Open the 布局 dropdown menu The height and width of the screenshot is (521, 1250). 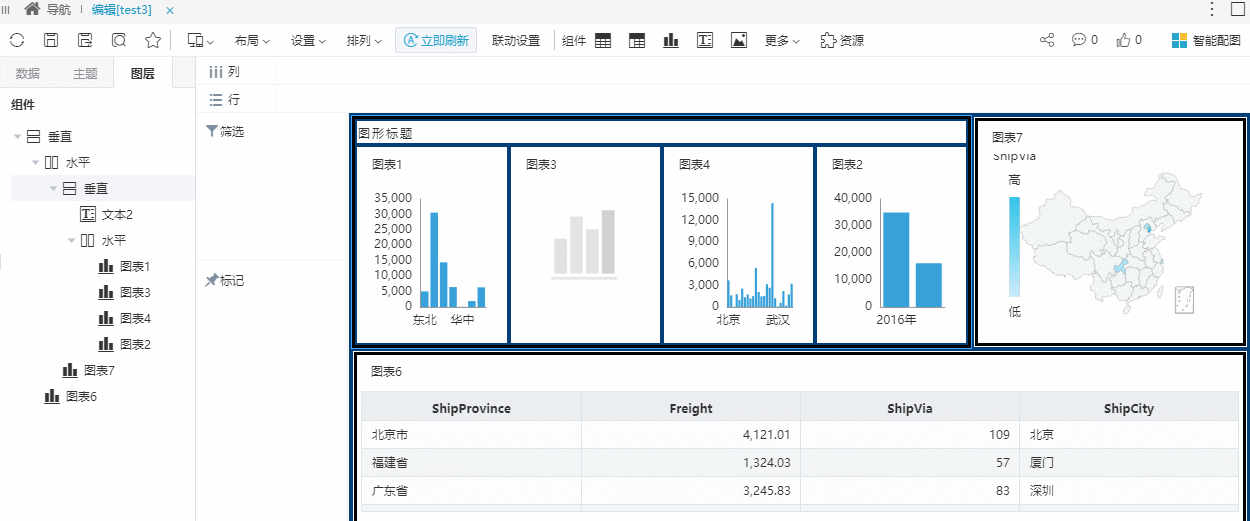252,41
